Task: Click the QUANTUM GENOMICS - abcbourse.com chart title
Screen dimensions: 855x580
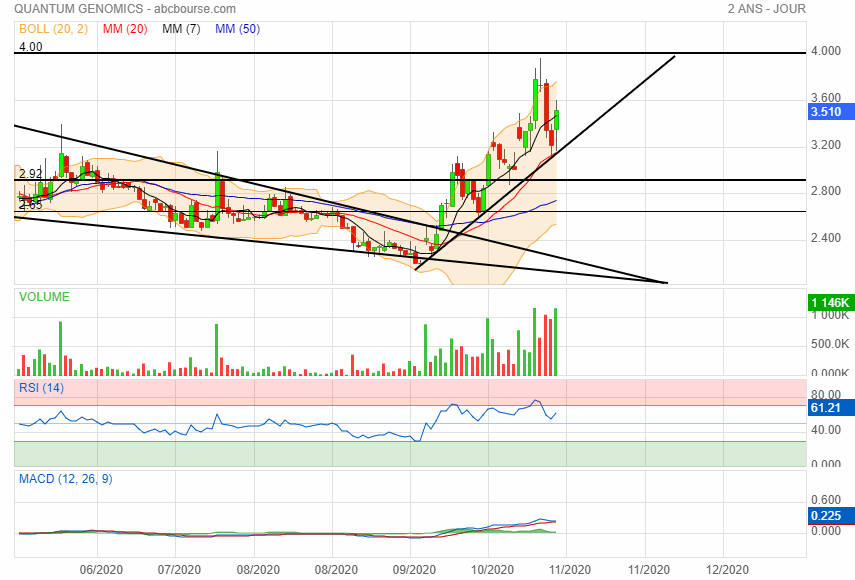Action: tap(125, 9)
